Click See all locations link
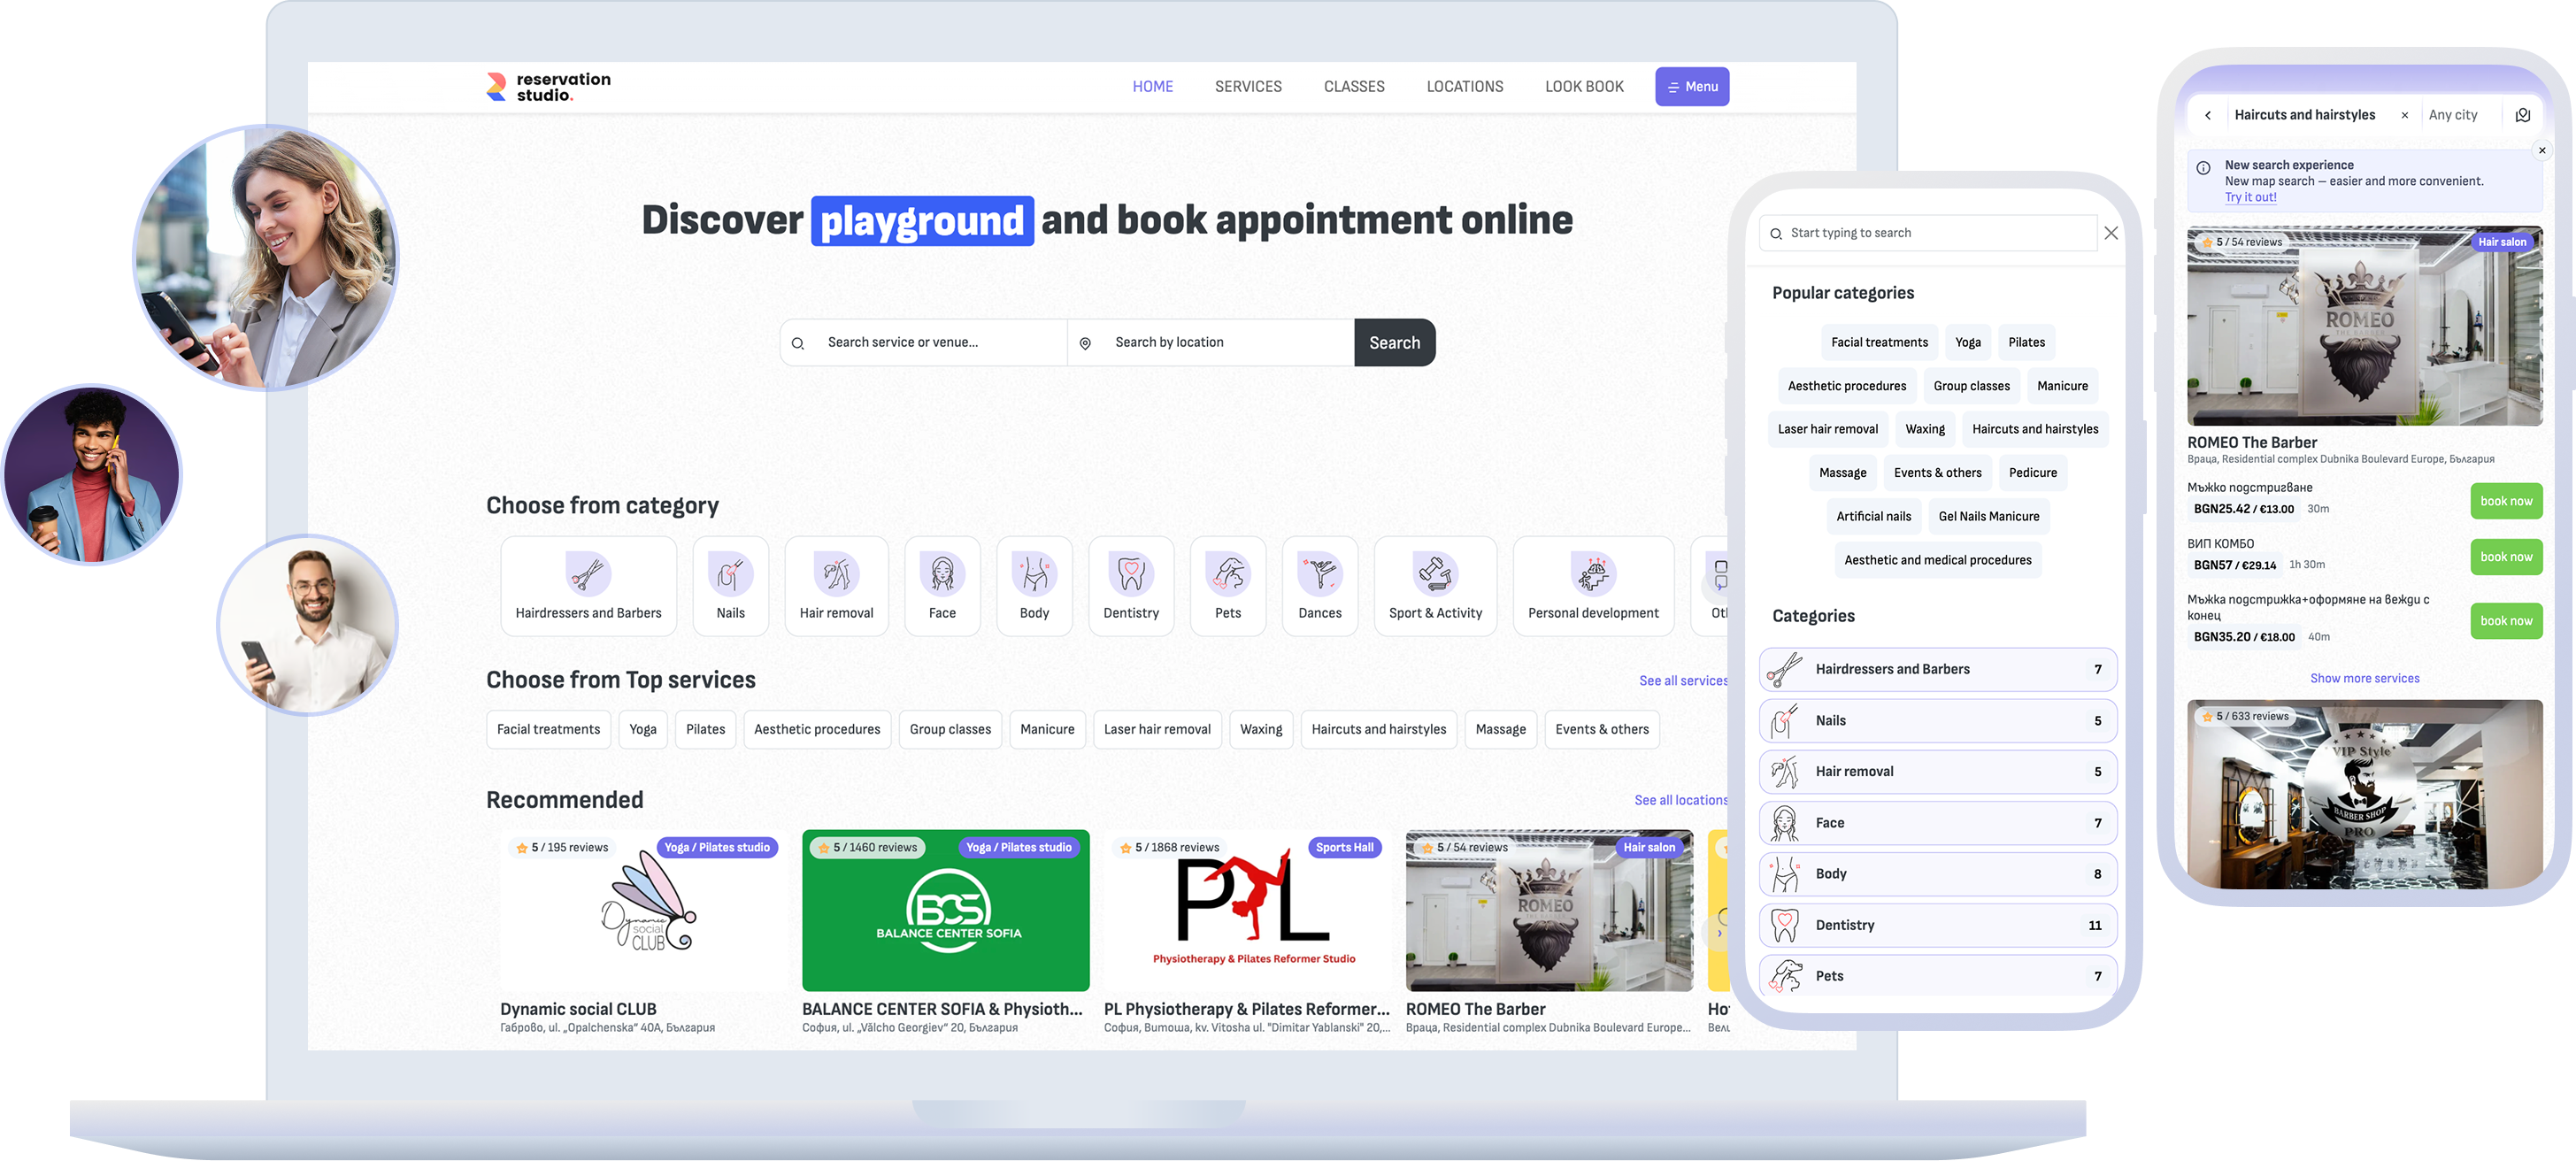 coord(1680,800)
